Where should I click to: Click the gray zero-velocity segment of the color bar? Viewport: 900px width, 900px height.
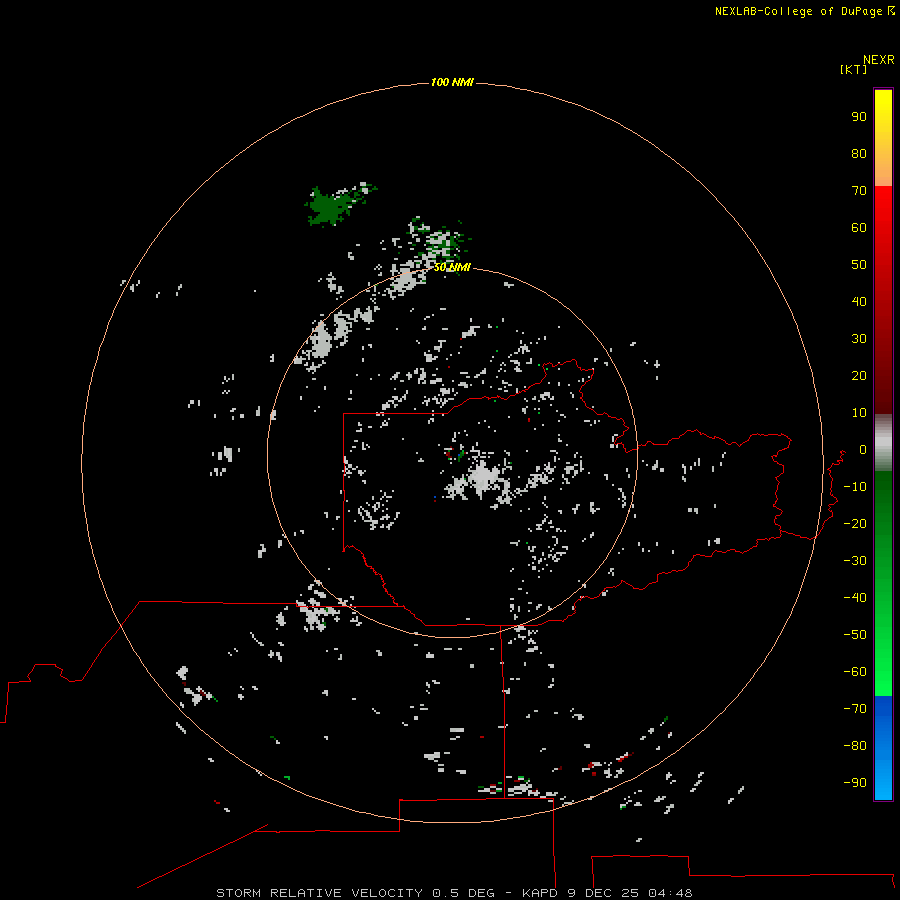click(x=883, y=442)
